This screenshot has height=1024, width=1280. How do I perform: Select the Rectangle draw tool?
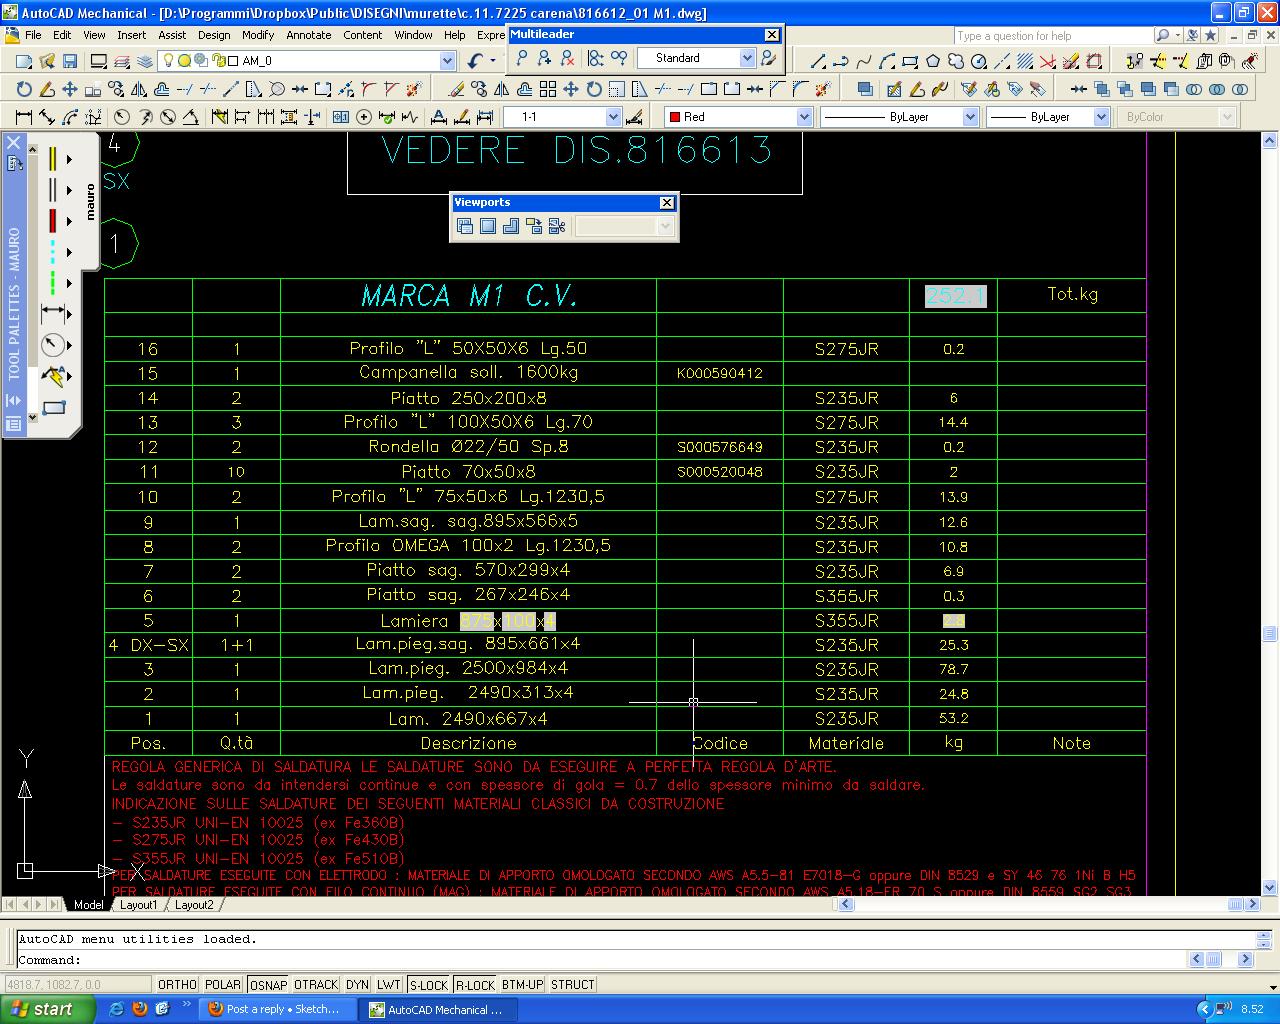[910, 61]
